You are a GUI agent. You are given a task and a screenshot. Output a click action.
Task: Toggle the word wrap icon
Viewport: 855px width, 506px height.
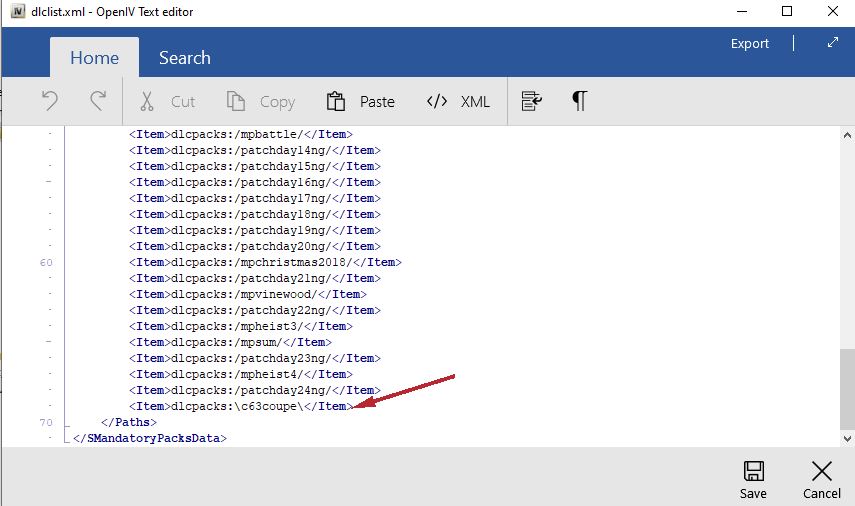[531, 101]
